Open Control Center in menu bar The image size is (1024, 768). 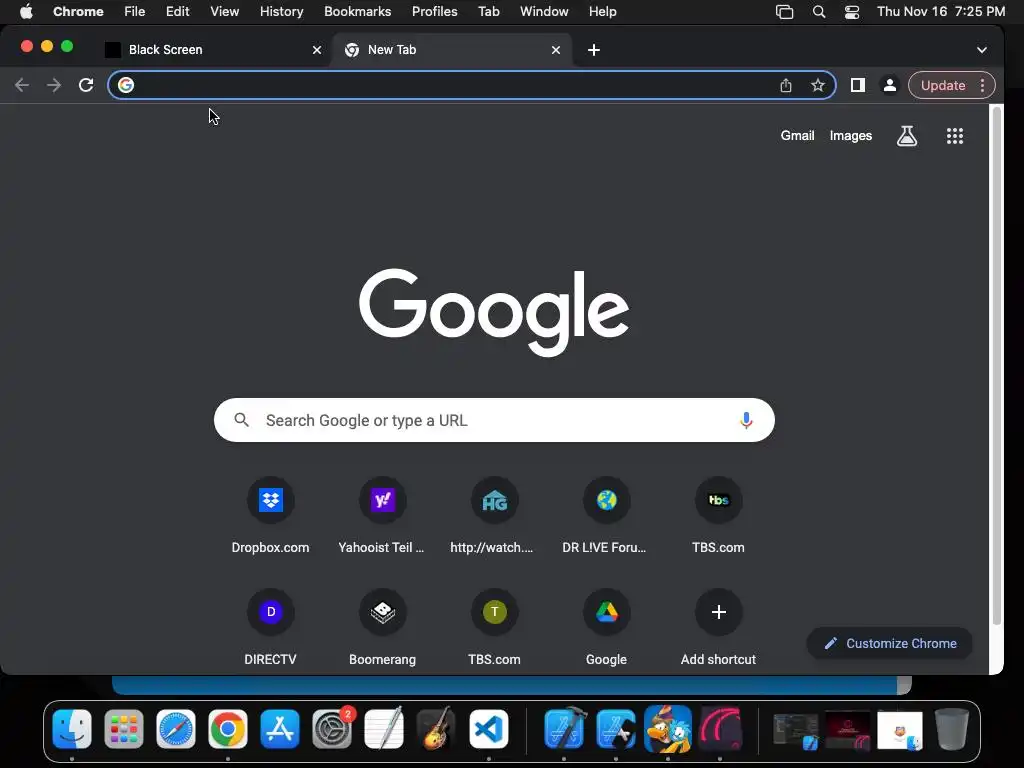click(852, 12)
